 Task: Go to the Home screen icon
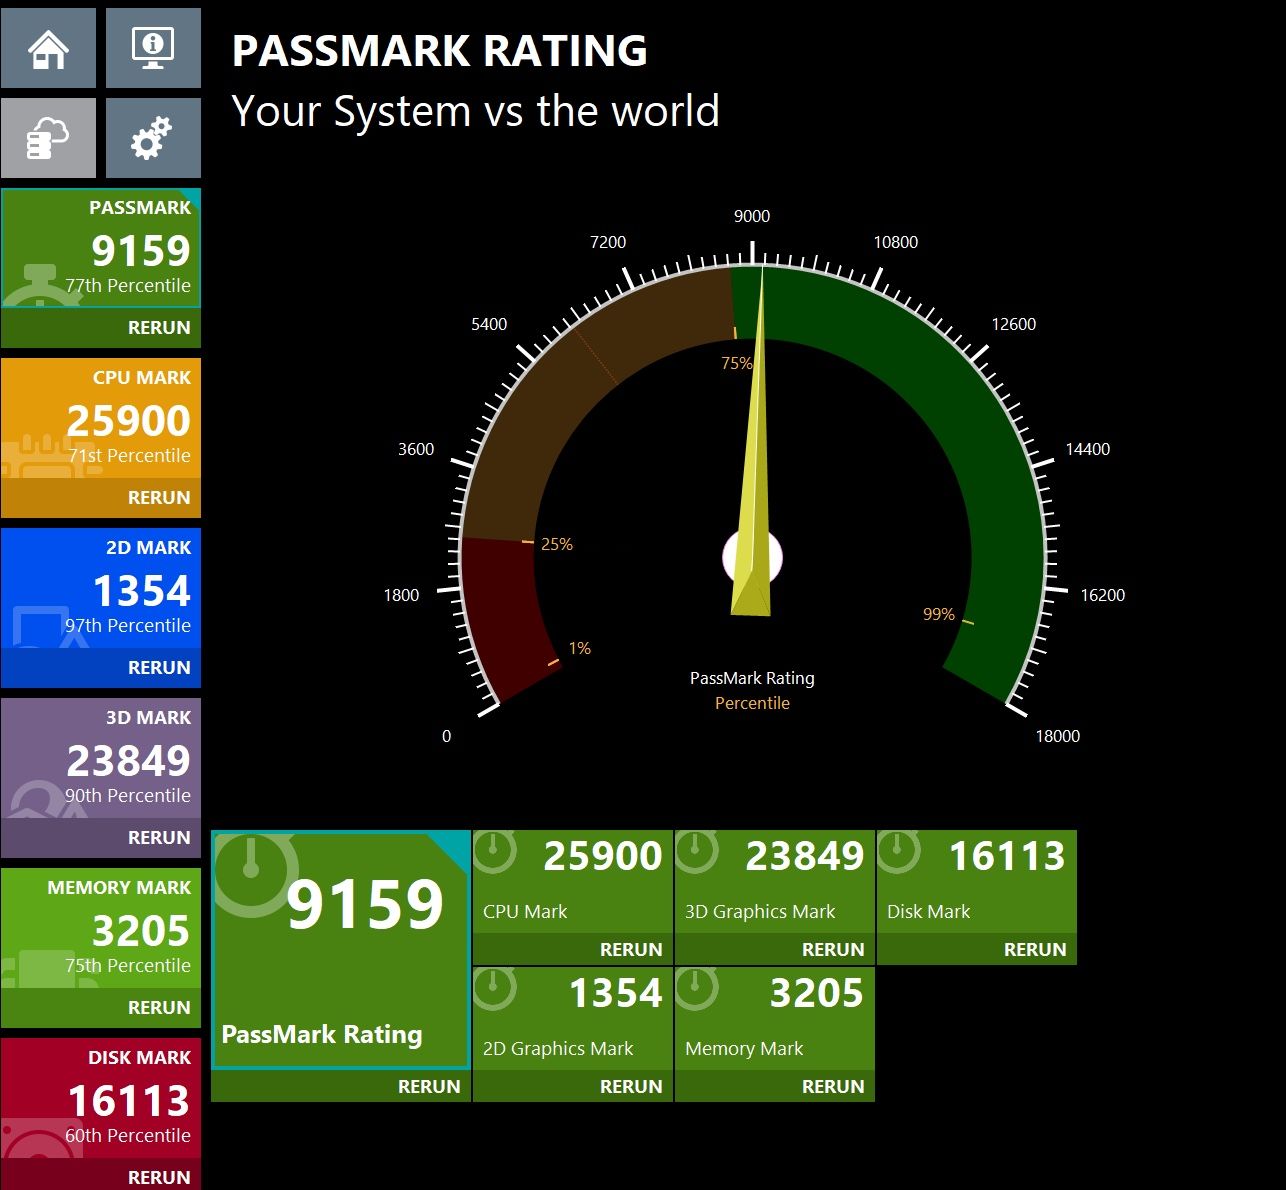point(48,48)
